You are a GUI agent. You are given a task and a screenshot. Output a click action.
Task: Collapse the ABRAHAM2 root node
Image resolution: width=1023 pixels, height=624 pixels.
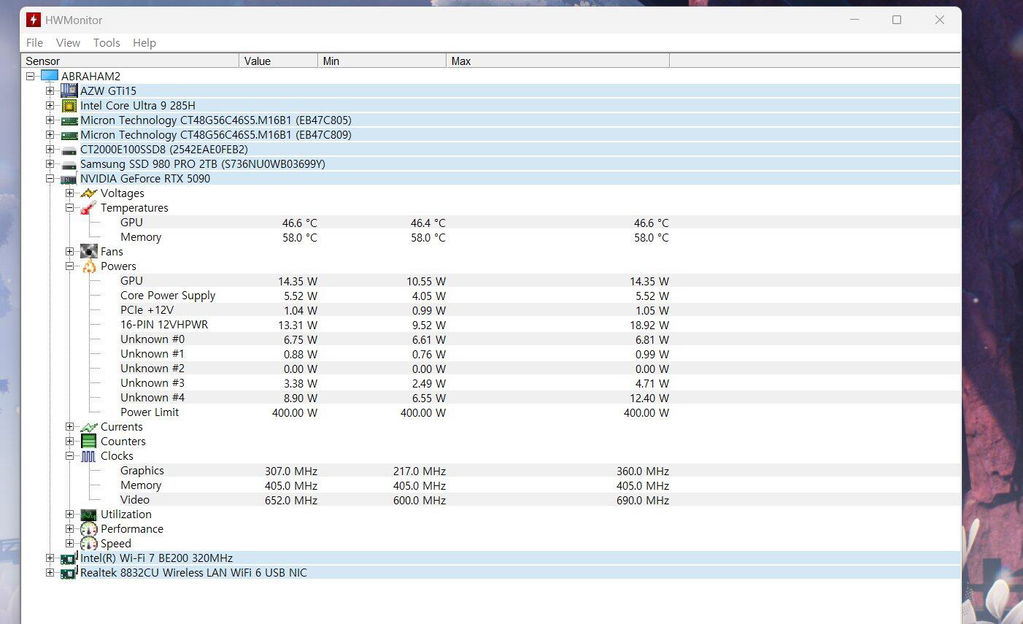[x=30, y=76]
